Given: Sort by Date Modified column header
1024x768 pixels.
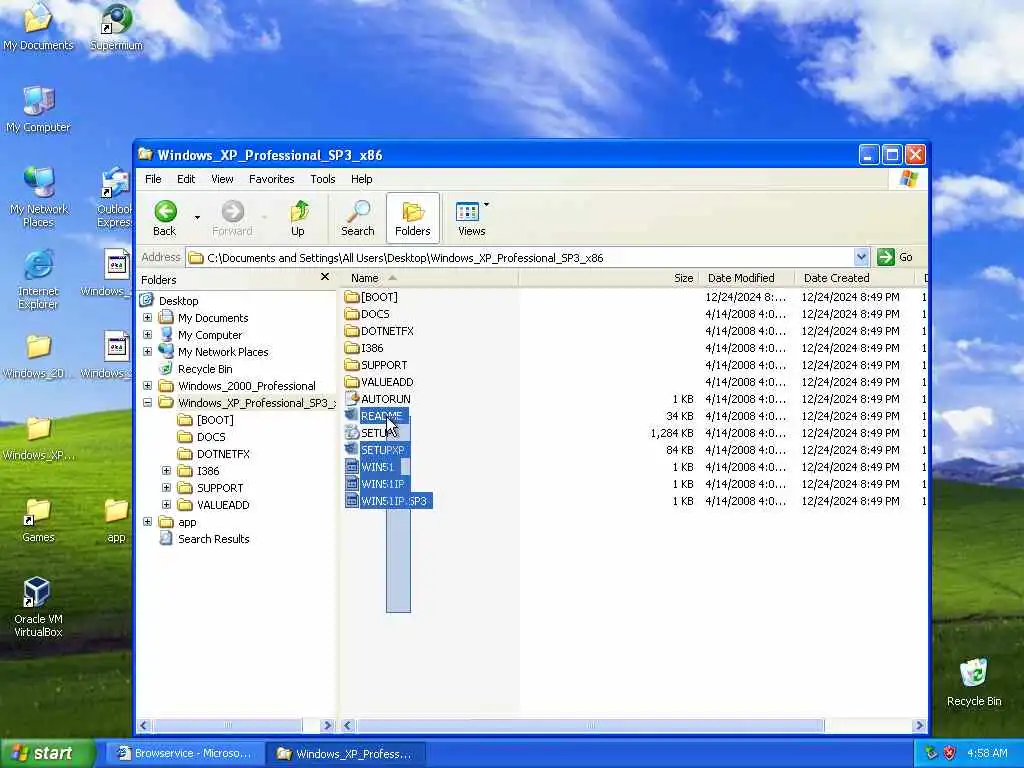Looking at the screenshot, I should (746, 278).
